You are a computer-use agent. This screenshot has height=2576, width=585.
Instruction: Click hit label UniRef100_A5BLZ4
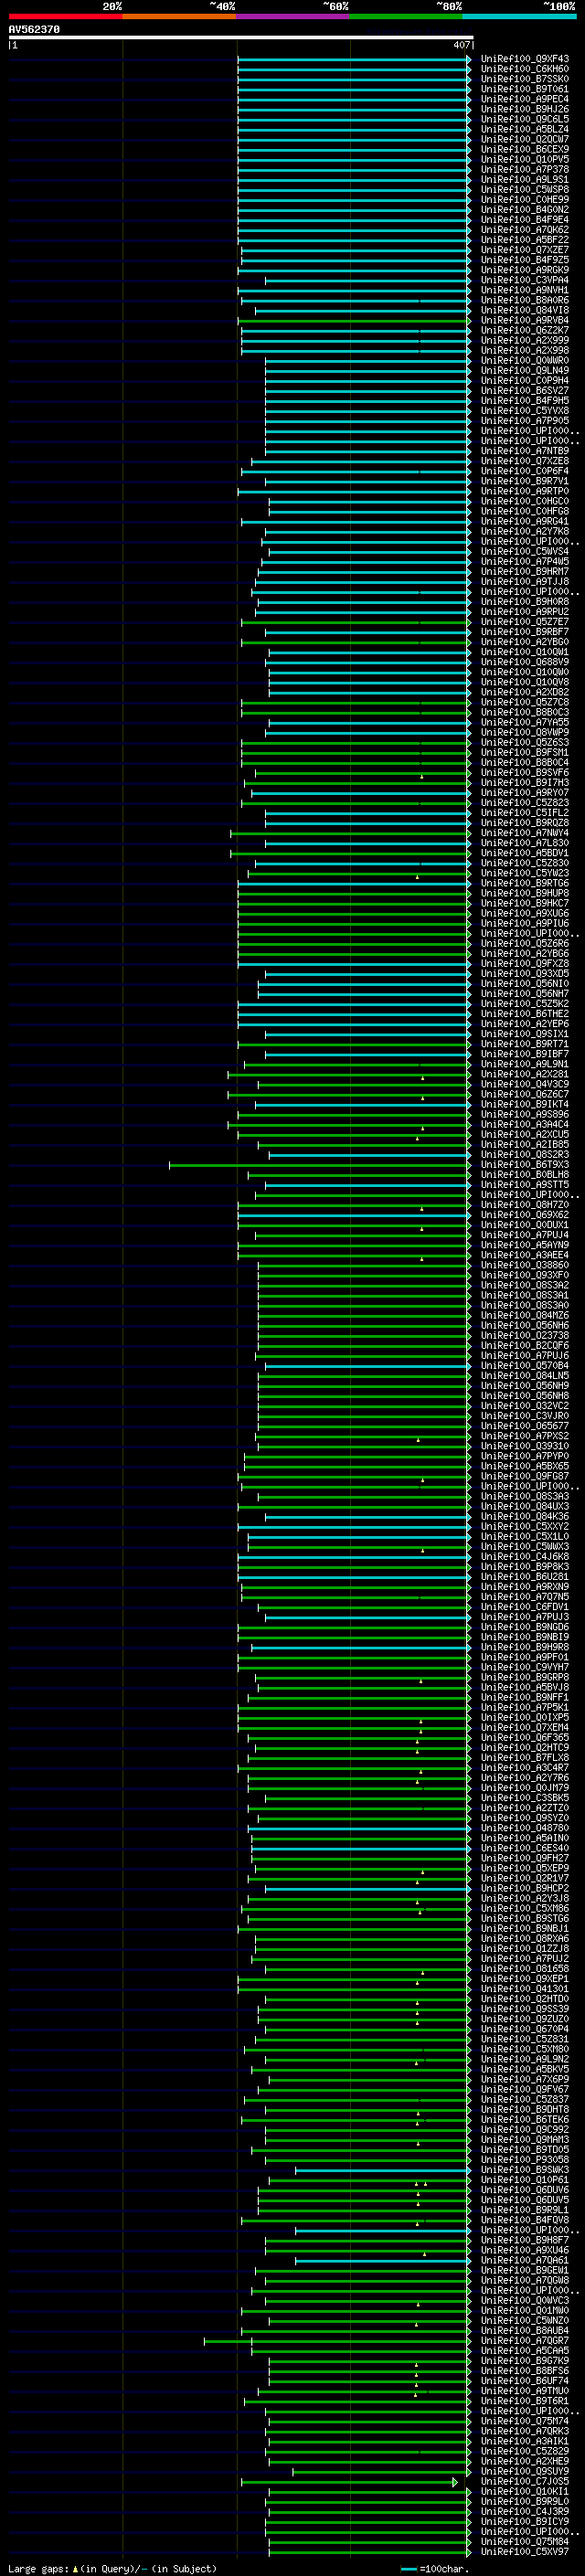[x=525, y=129]
